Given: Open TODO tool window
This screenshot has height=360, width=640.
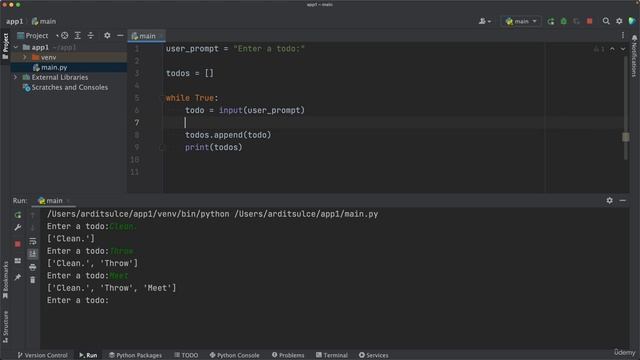Looking at the screenshot, I should point(186,355).
